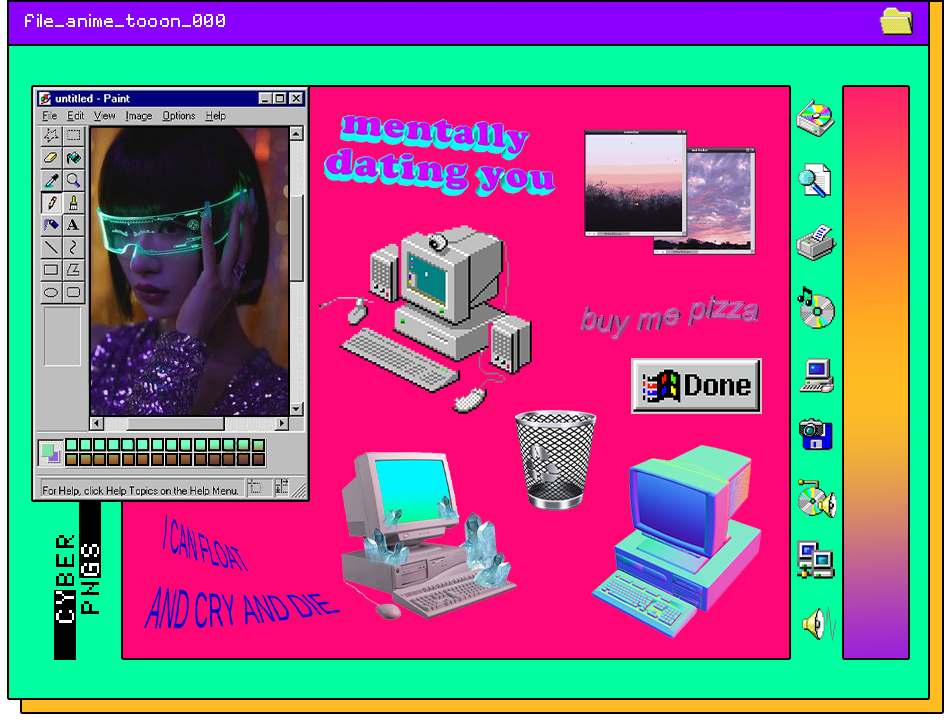Image resolution: width=950 pixels, height=723 pixels.
Task: Open the Help menu in Paint
Action: pyautogui.click(x=216, y=116)
